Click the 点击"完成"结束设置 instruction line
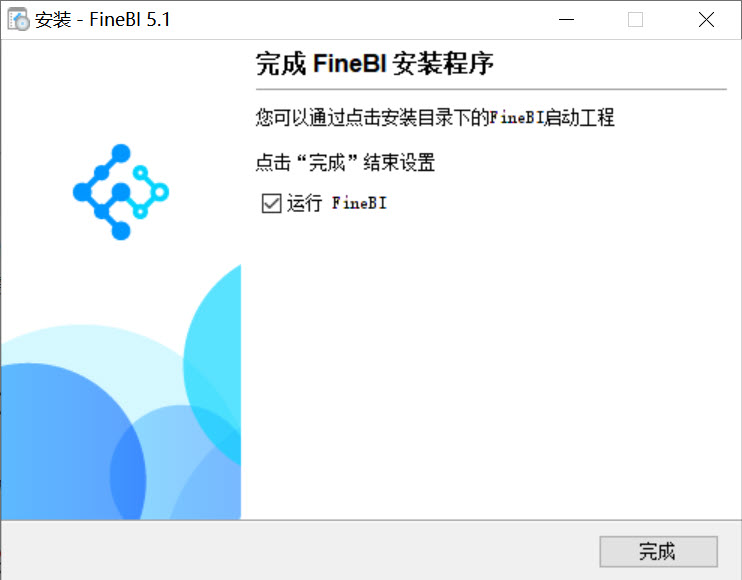The width and height of the screenshot is (742, 580). click(x=345, y=162)
